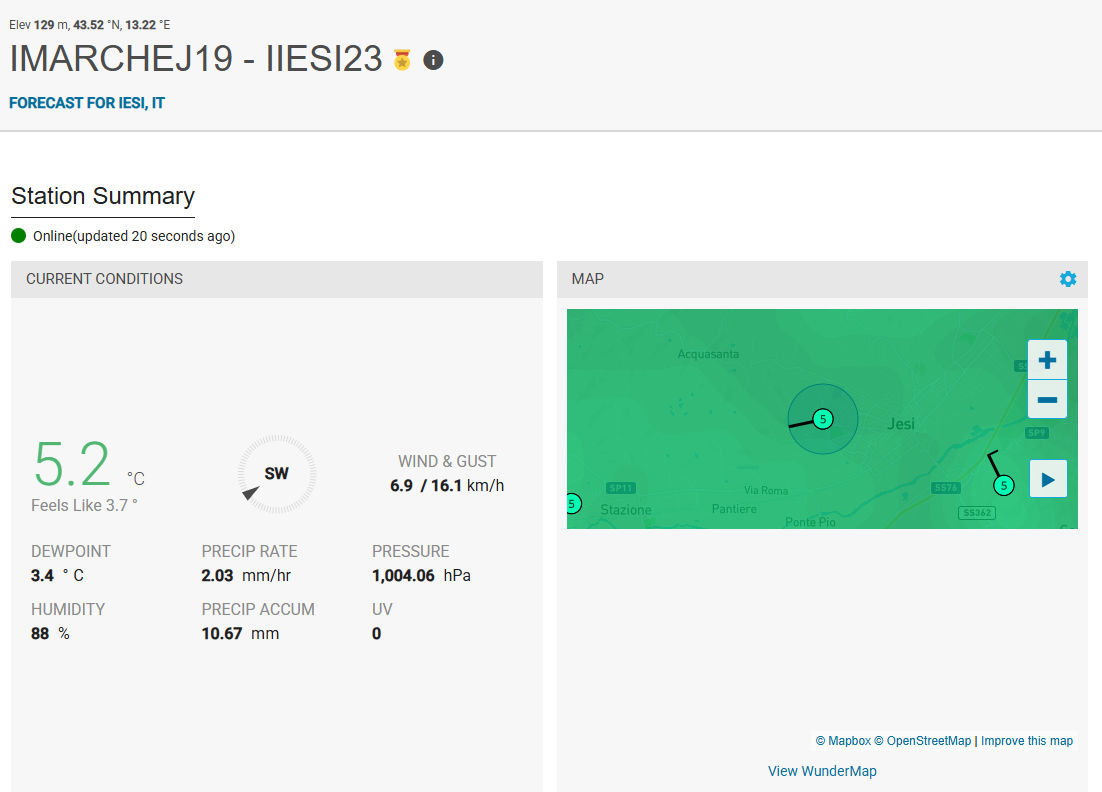
Task: Click the 5.2 °C temperature reading
Action: (72, 465)
